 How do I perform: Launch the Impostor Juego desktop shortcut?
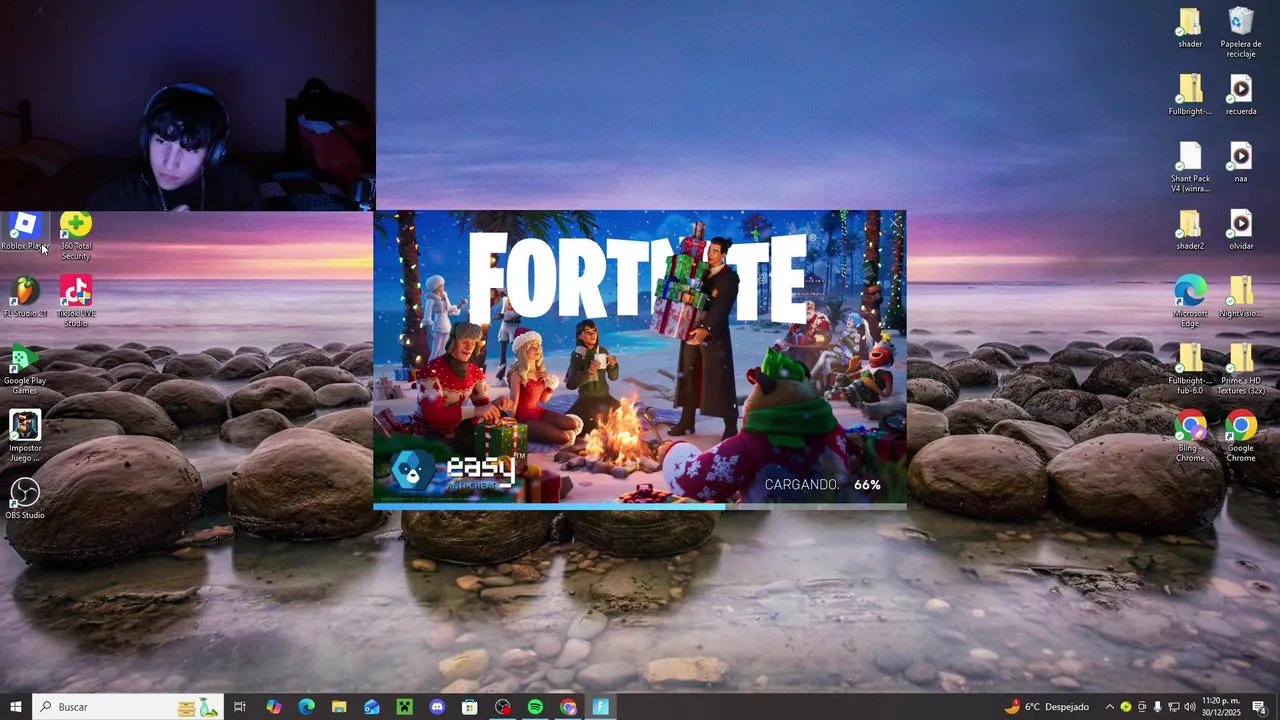[x=24, y=436]
